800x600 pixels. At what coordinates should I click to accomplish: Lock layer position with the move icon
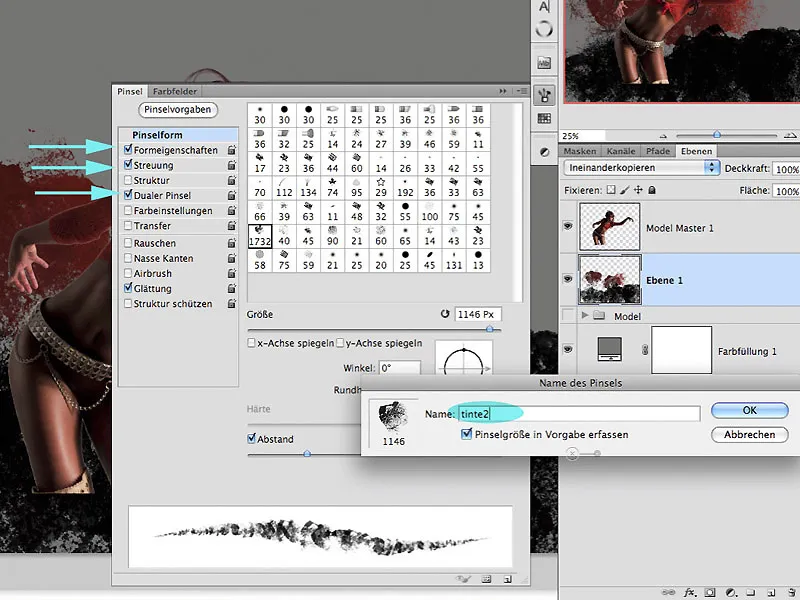[637, 190]
